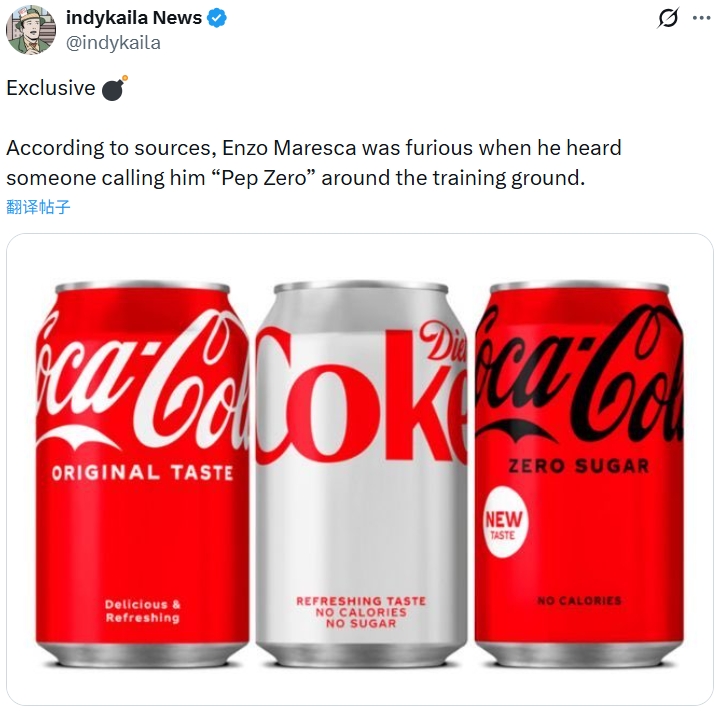Click the indykaila profile avatar

point(30,29)
